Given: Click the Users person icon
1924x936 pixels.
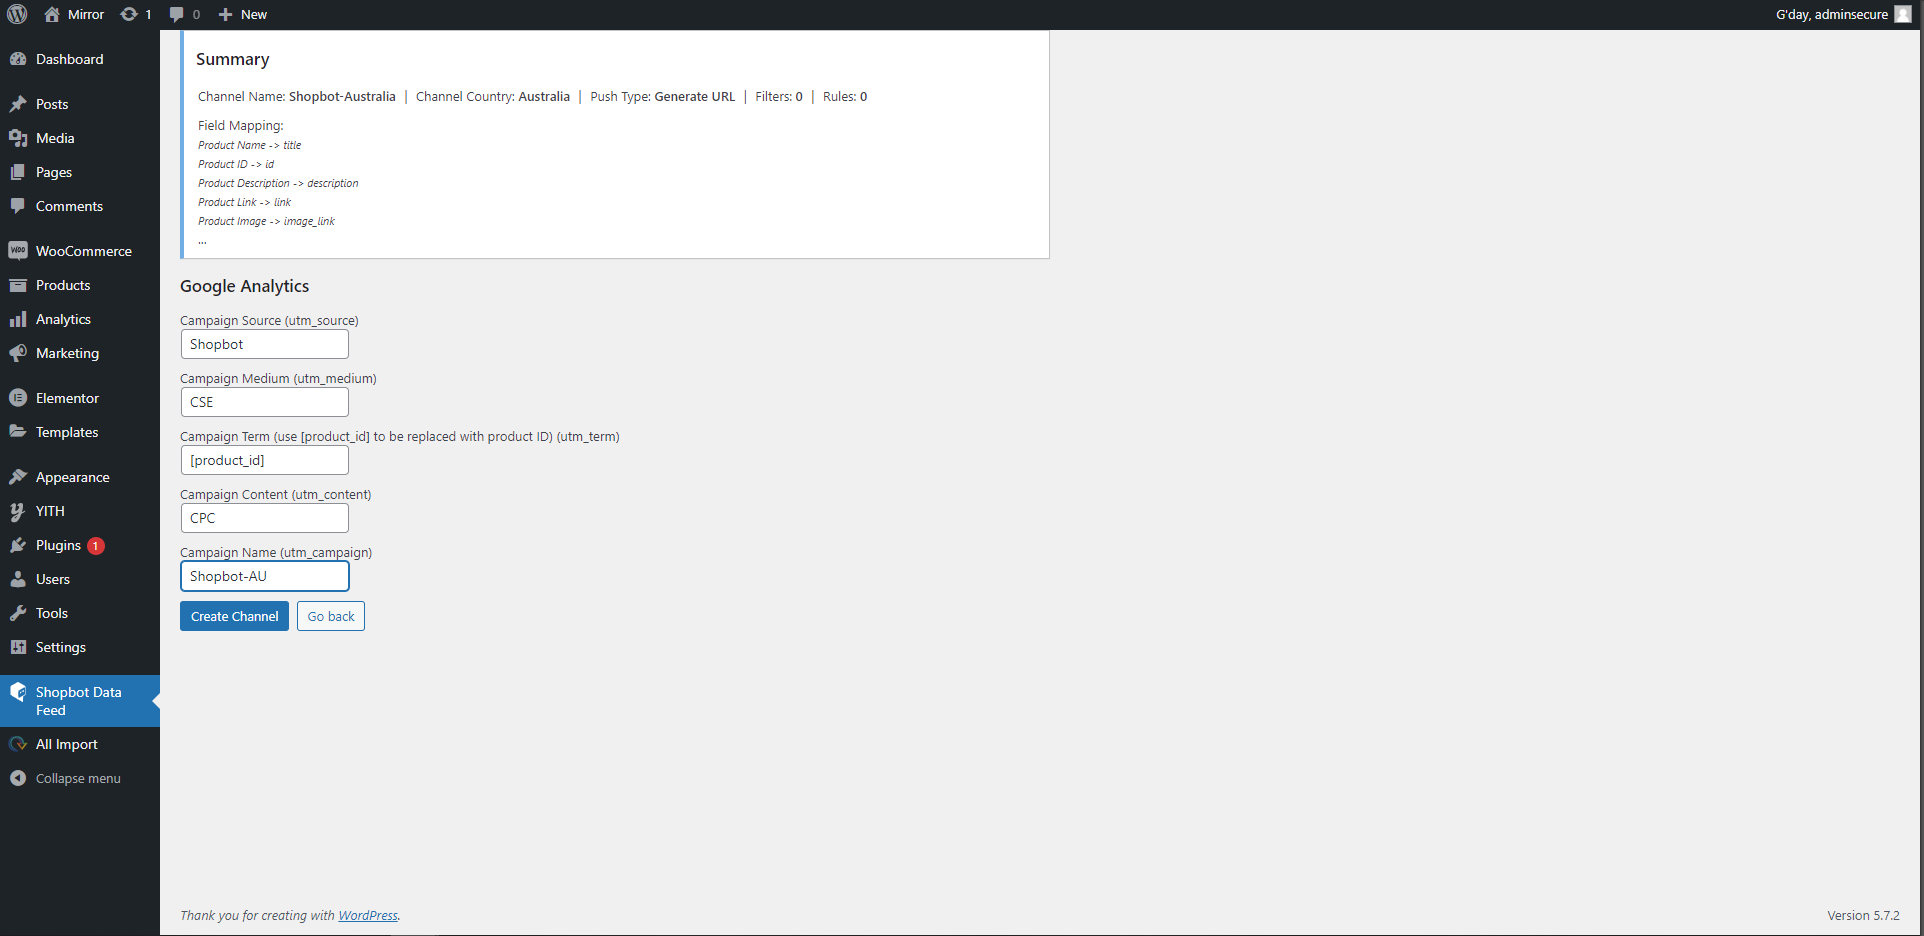Looking at the screenshot, I should click(18, 579).
